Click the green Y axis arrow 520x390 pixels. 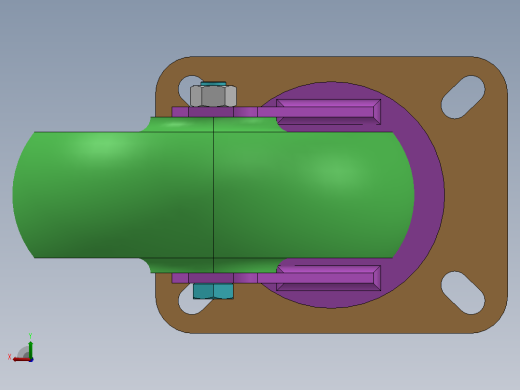click(x=31, y=350)
